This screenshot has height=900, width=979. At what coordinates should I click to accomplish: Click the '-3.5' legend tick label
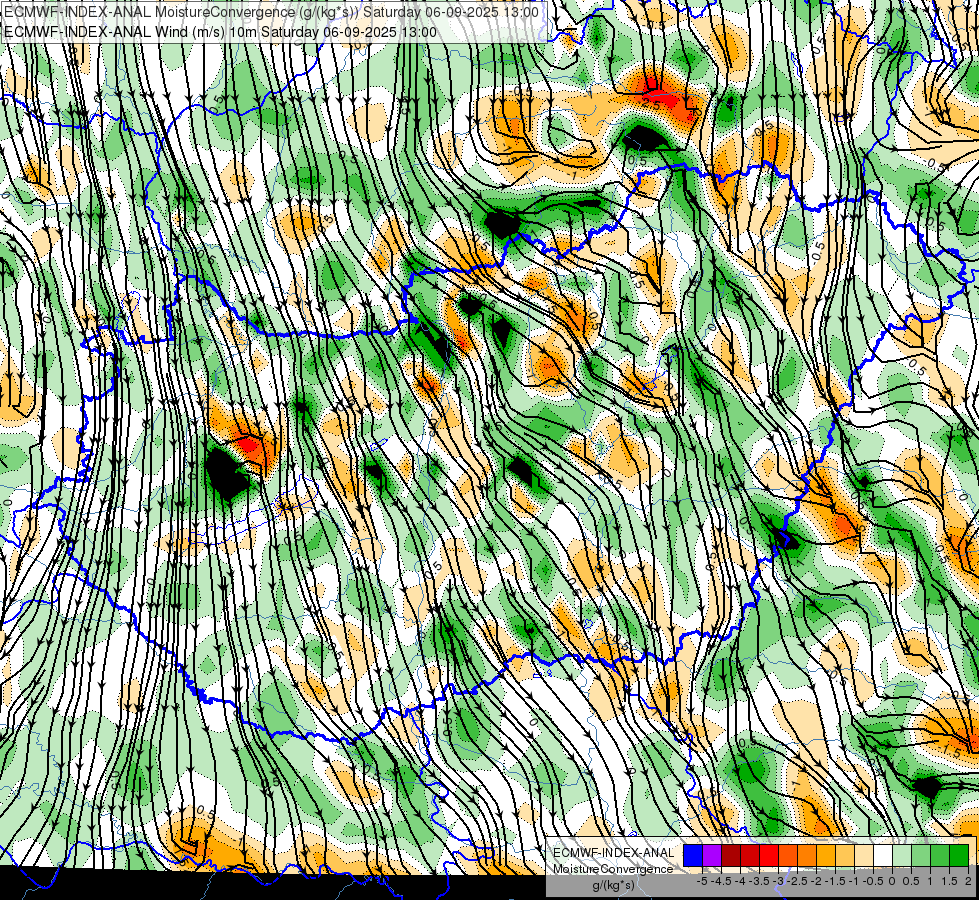tap(759, 881)
